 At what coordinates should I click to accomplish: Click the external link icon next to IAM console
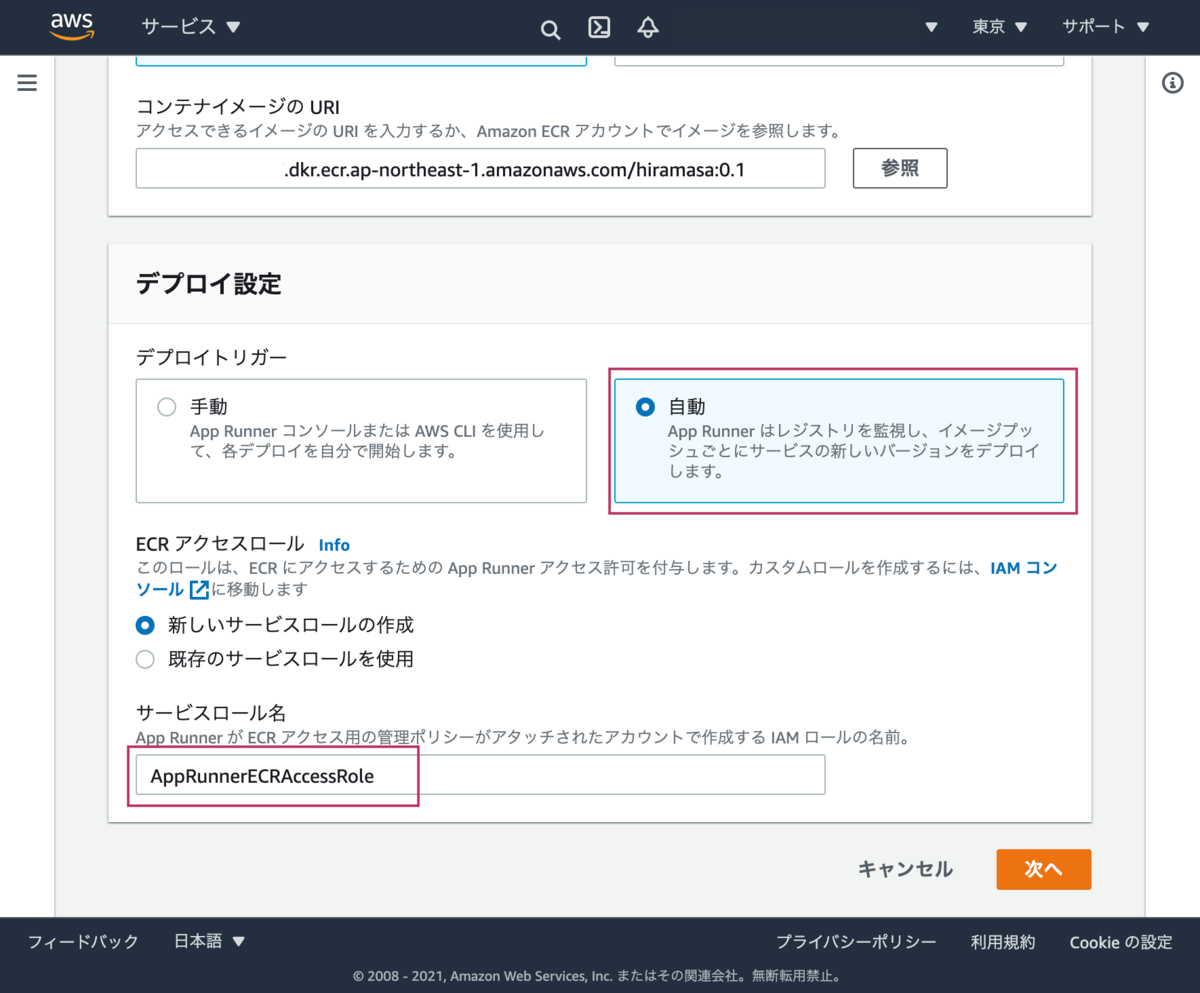point(199,590)
